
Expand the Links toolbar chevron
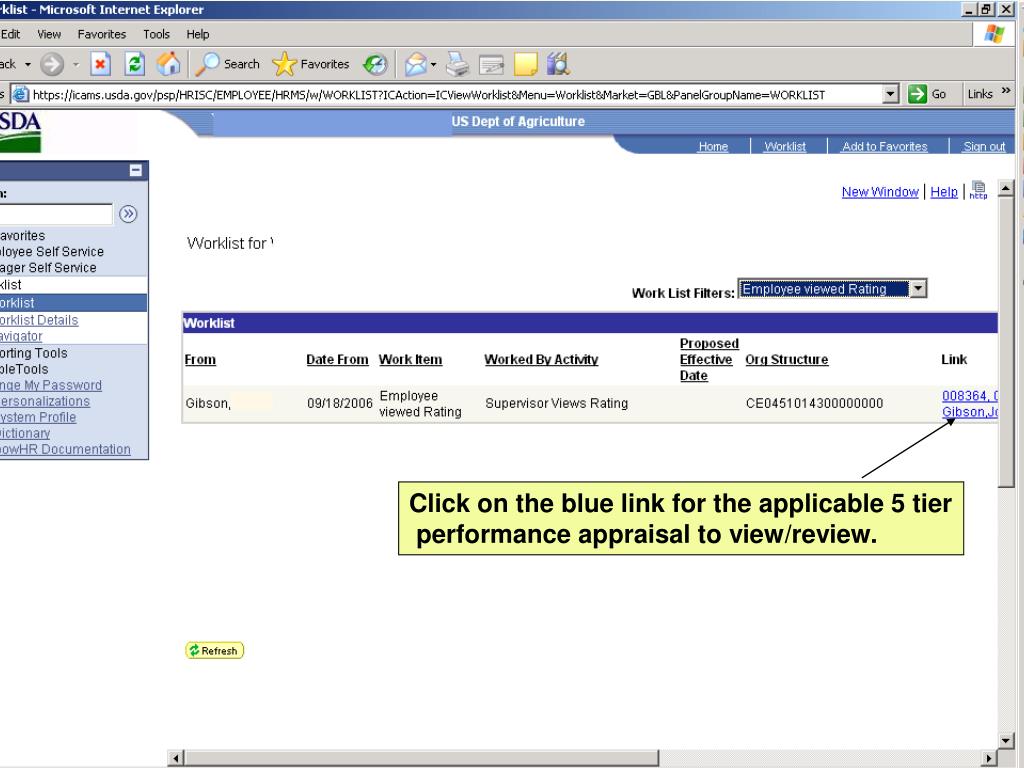click(1006, 91)
